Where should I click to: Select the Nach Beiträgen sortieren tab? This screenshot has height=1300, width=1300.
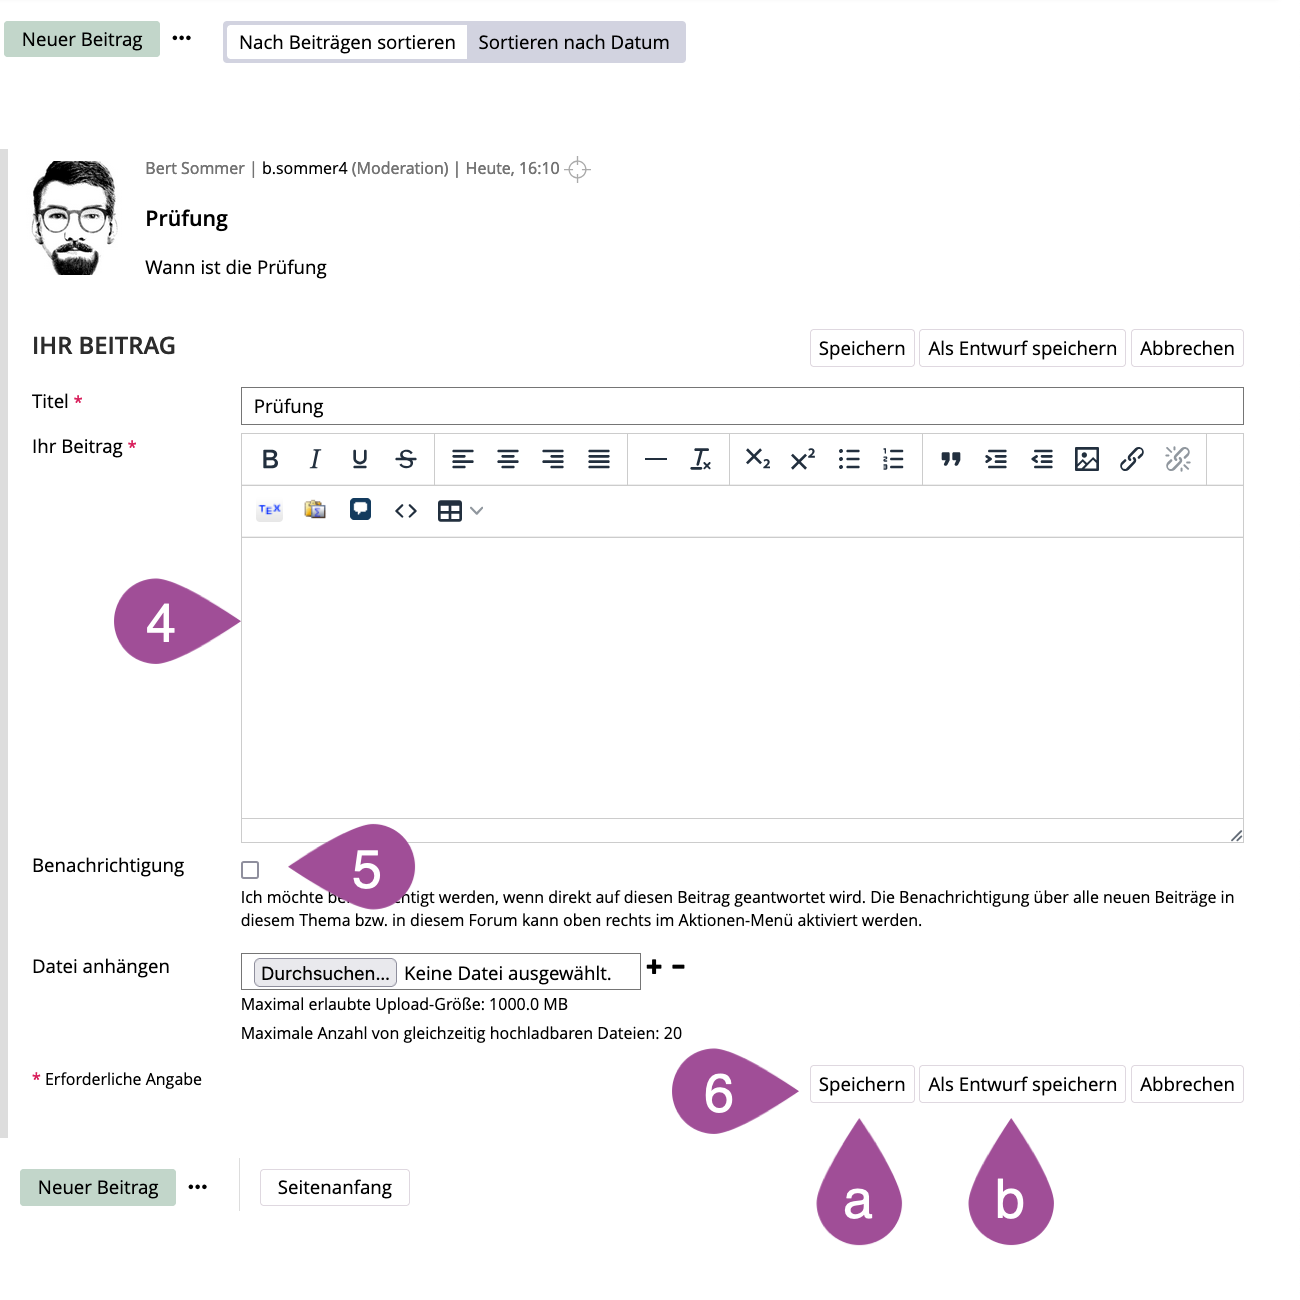pos(347,42)
